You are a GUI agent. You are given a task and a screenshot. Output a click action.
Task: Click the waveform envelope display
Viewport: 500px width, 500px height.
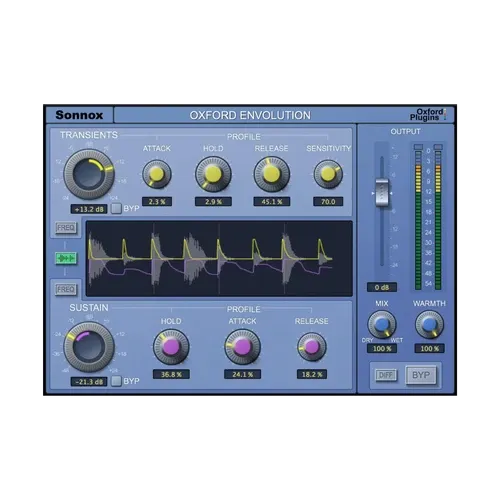click(219, 258)
